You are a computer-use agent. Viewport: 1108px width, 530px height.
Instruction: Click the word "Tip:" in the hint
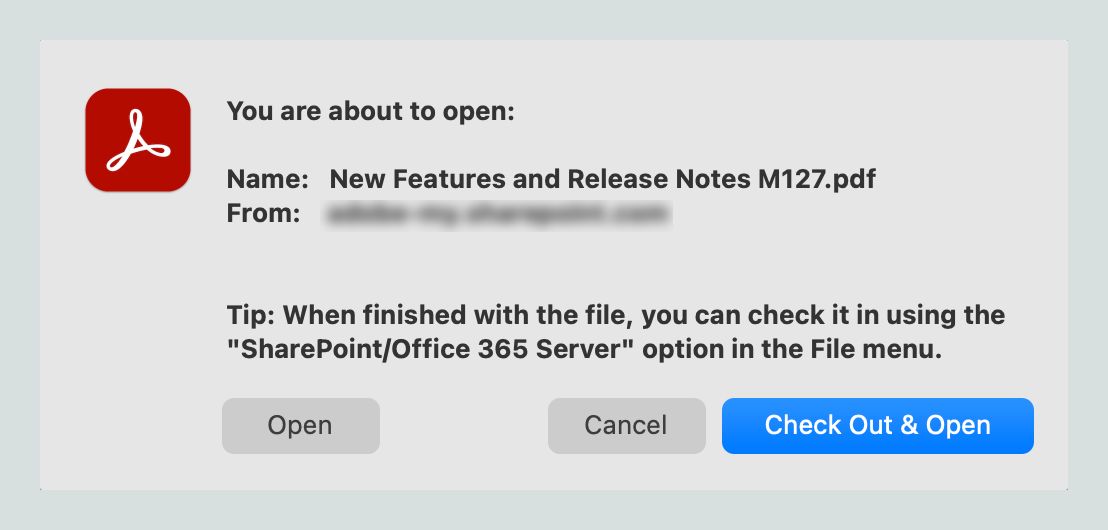(x=251, y=316)
